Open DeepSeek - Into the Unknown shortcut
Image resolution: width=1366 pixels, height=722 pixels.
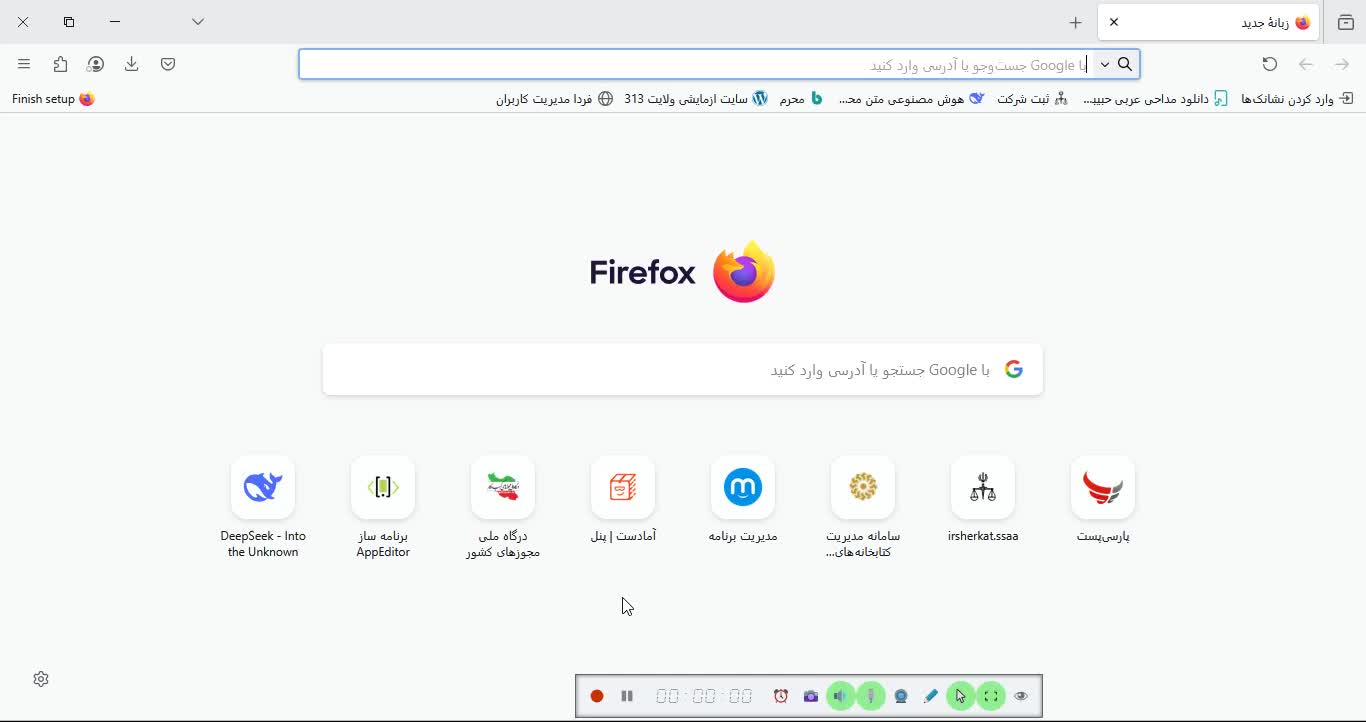(x=263, y=505)
